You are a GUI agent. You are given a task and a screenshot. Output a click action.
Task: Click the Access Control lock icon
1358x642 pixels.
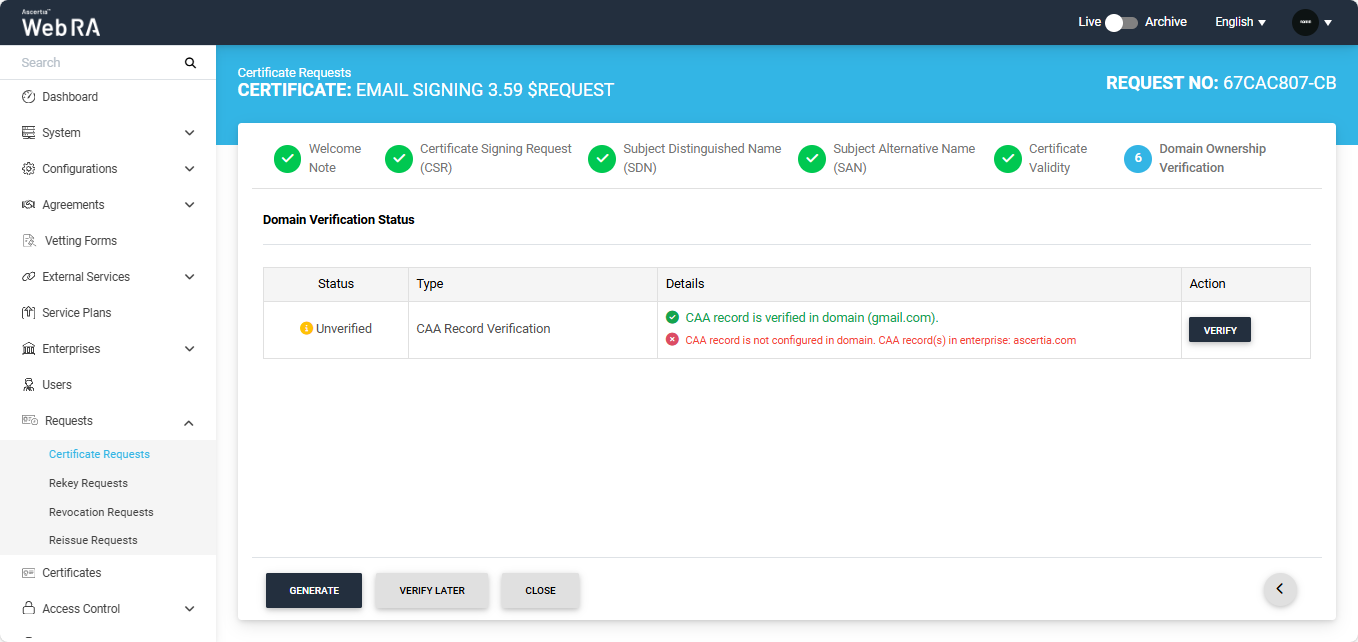coord(29,609)
